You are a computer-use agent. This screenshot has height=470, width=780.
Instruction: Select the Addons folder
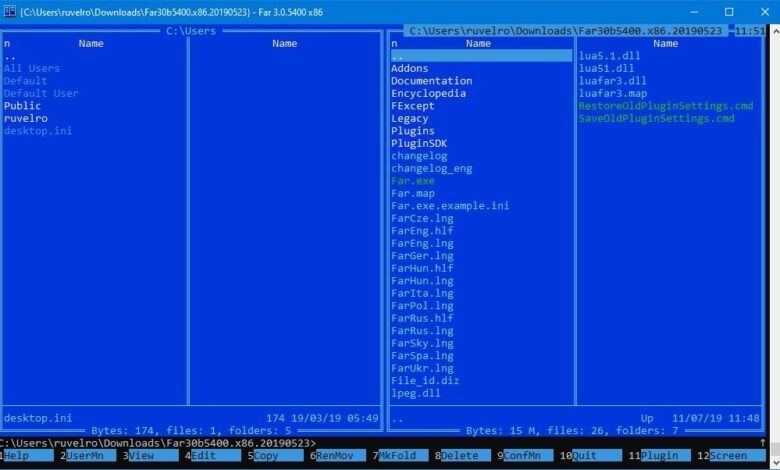pyautogui.click(x=409, y=69)
